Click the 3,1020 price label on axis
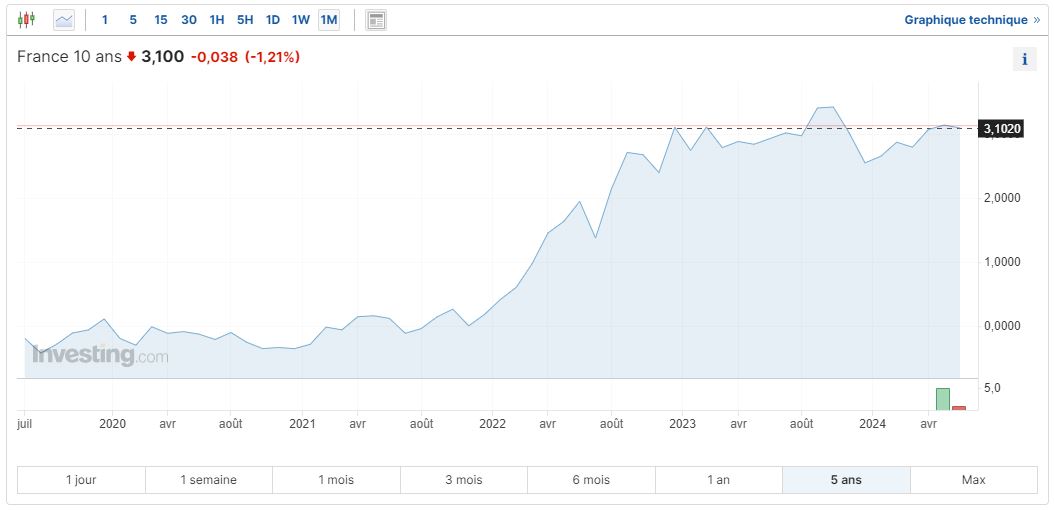The width and height of the screenshot is (1054, 511). click(x=1002, y=129)
